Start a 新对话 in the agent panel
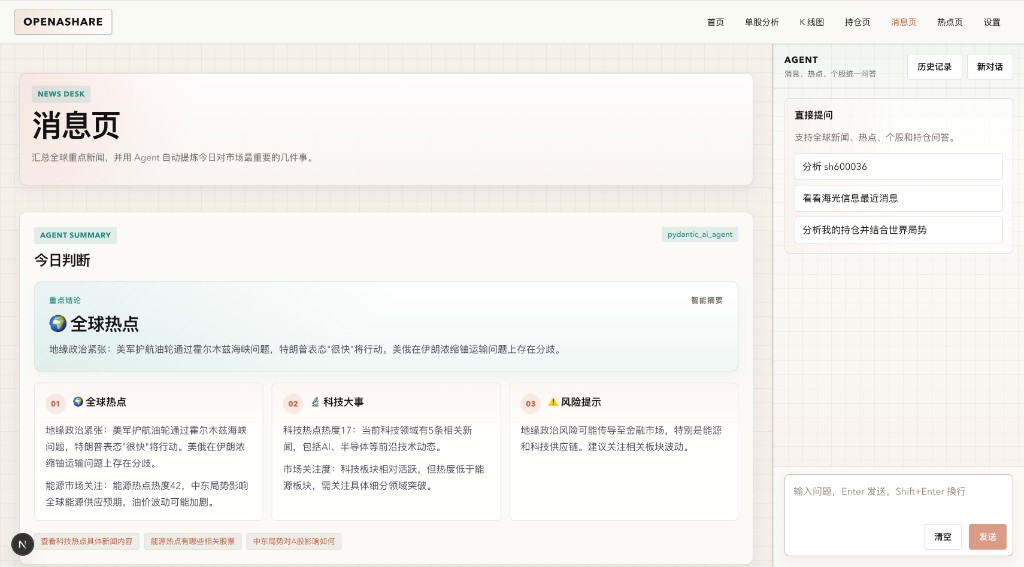1024x567 pixels. coord(989,67)
